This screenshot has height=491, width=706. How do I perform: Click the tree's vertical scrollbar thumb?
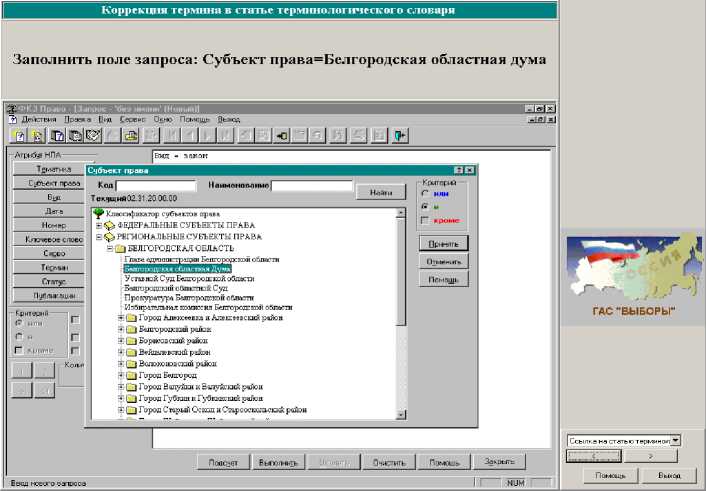pyautogui.click(x=401, y=271)
